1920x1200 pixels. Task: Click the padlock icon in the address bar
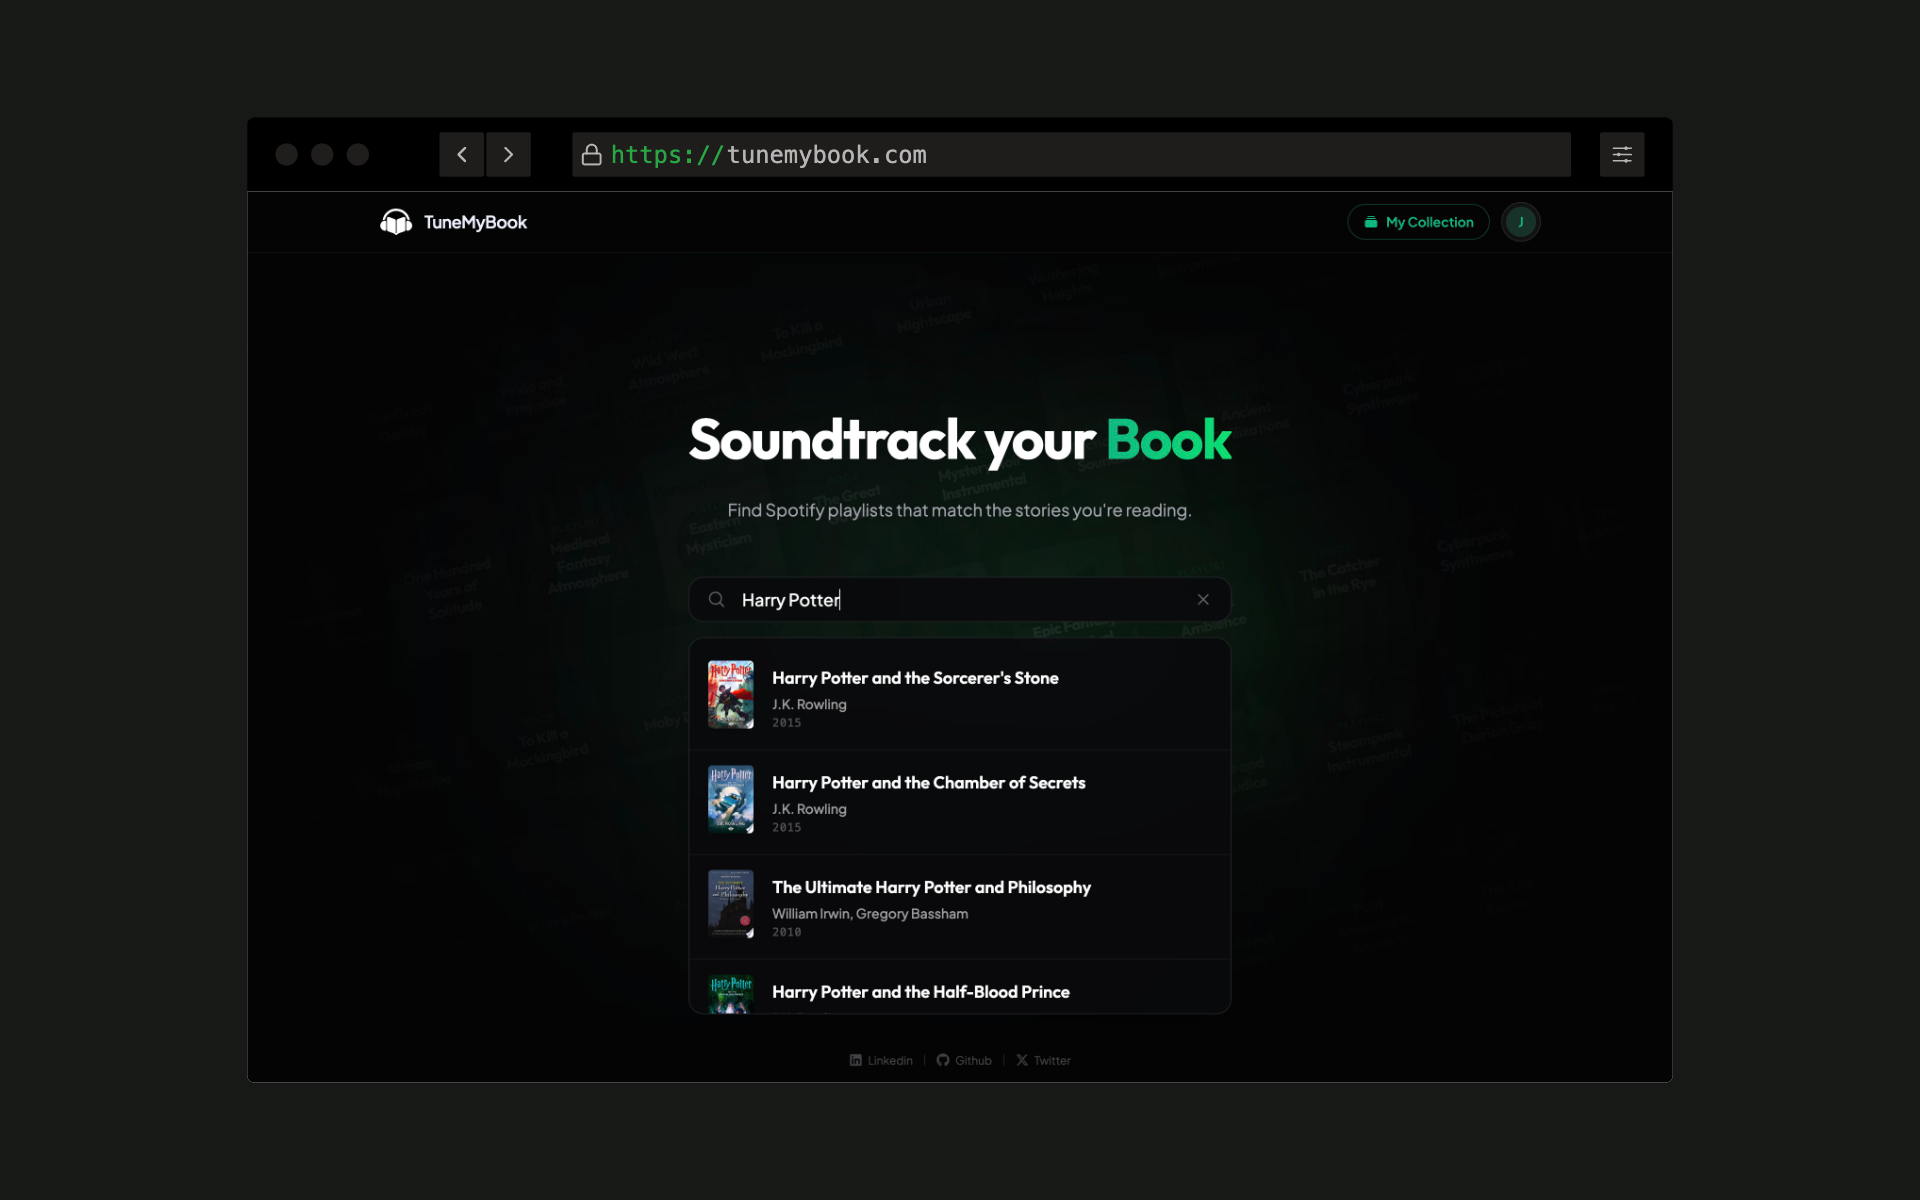click(590, 154)
